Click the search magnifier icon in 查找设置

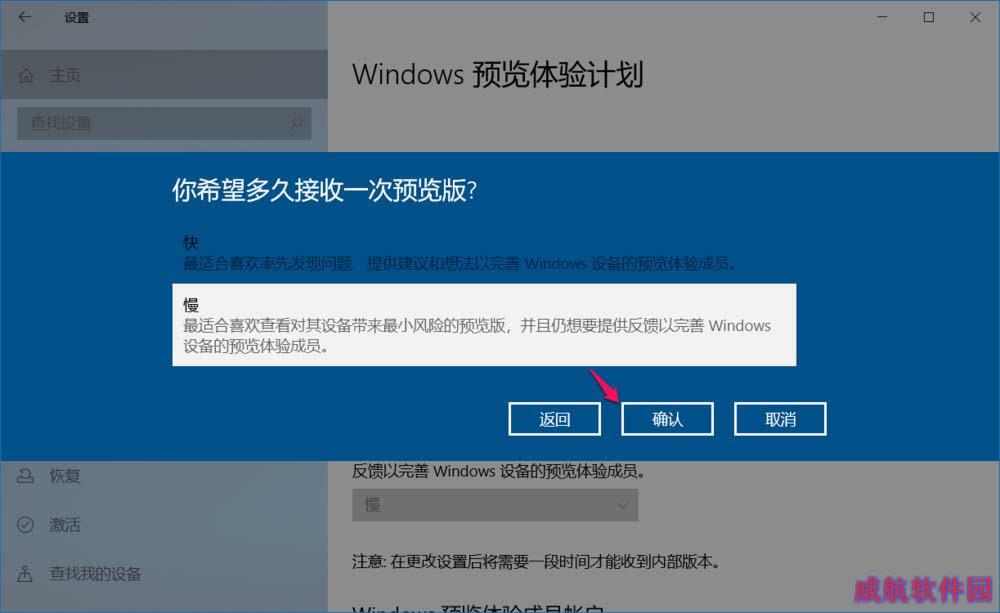coord(296,123)
